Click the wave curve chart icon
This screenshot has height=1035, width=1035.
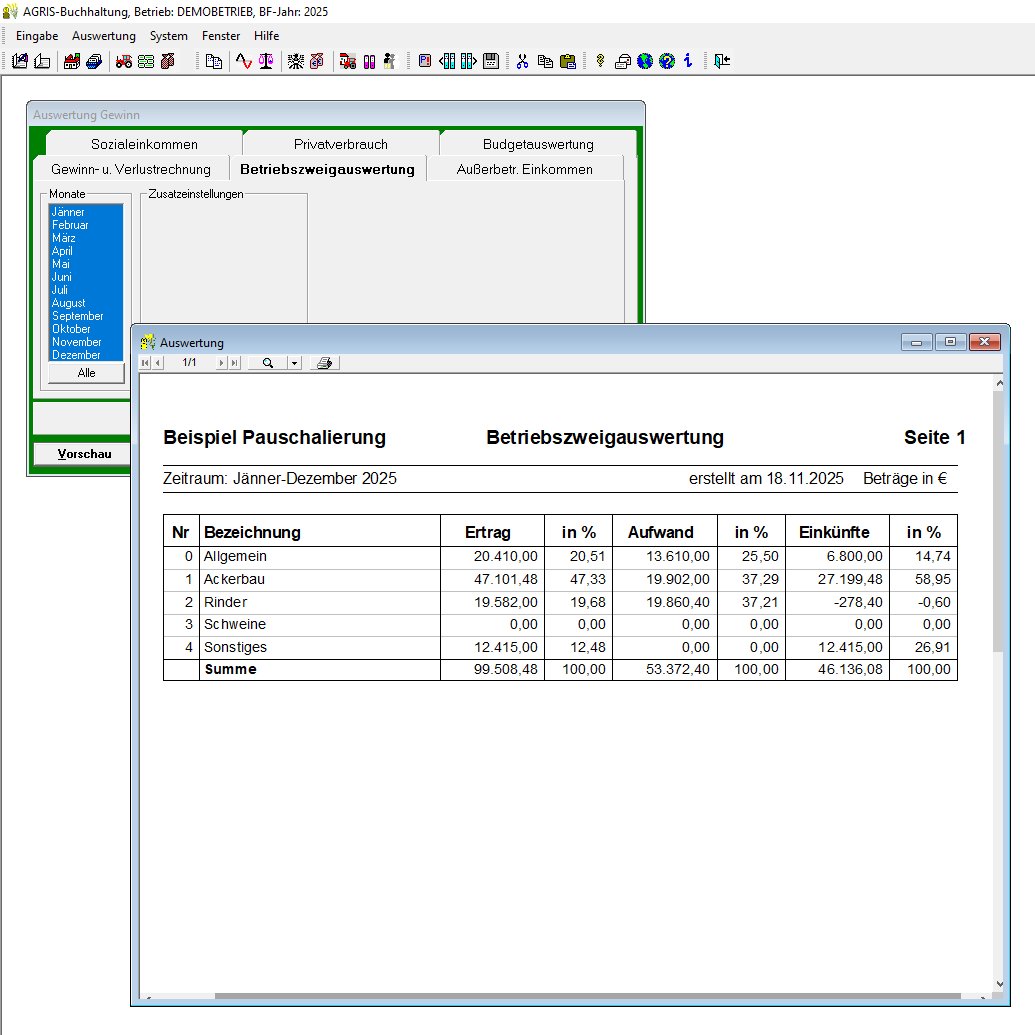(x=243, y=61)
